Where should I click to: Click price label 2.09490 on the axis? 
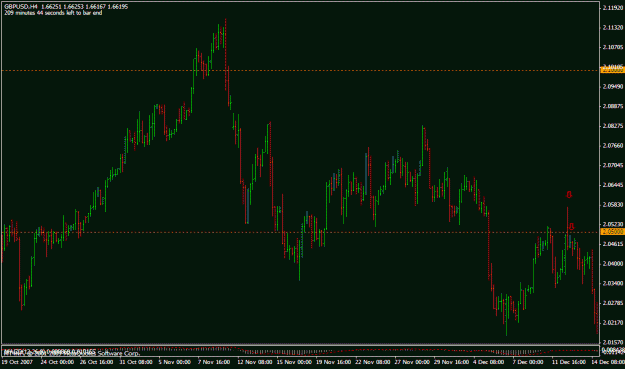click(613, 86)
